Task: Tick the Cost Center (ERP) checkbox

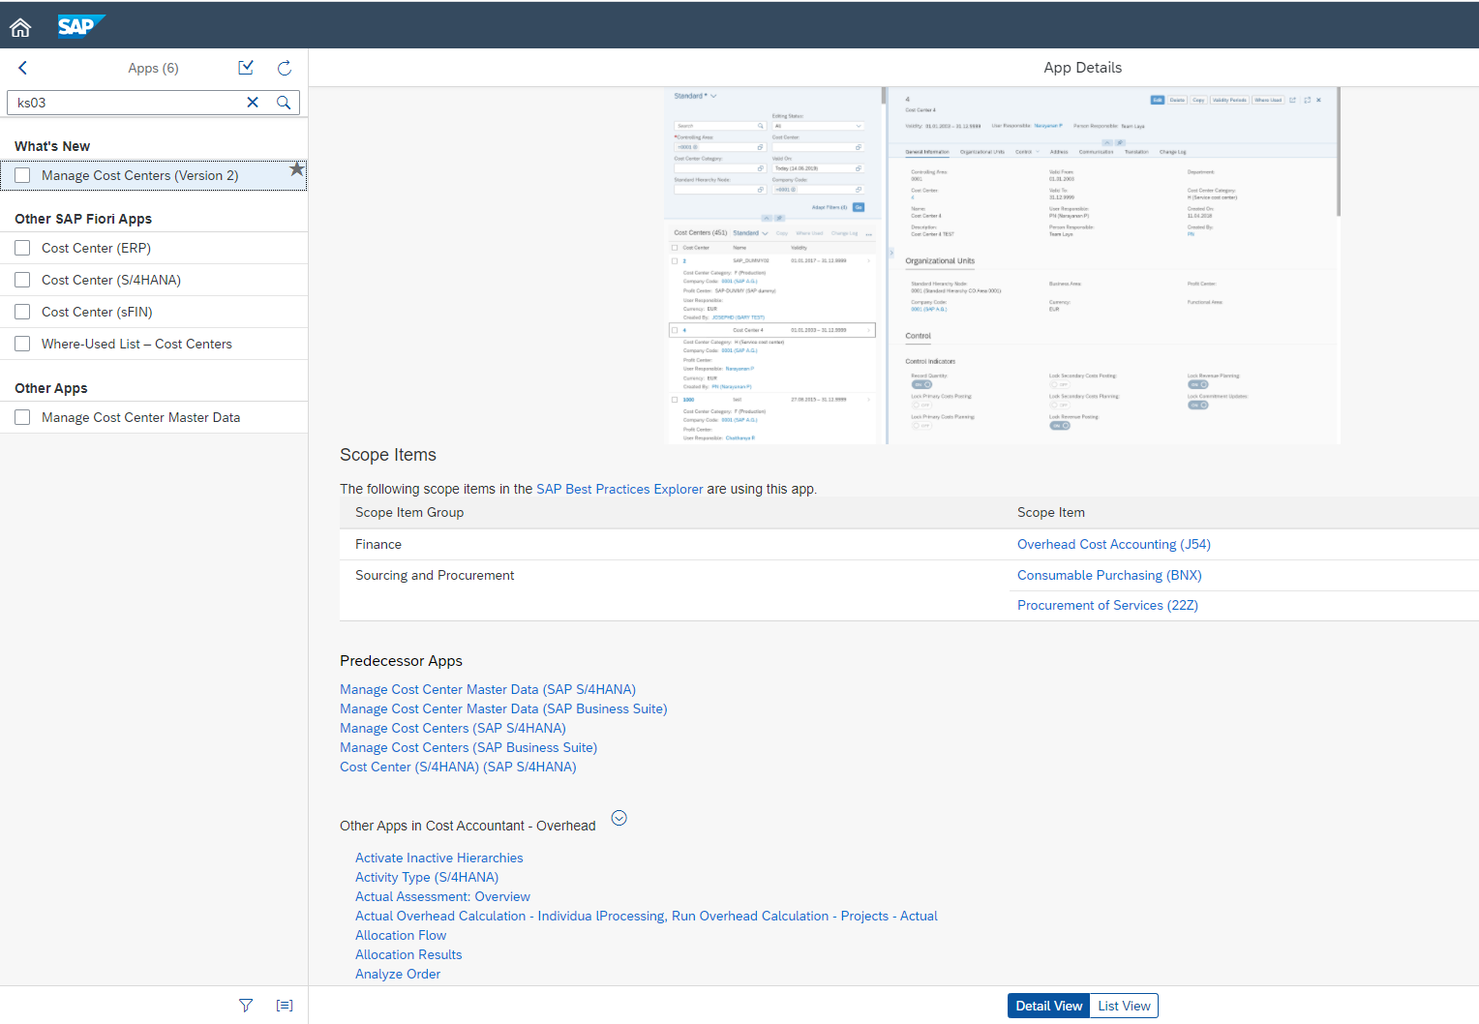Action: point(22,248)
